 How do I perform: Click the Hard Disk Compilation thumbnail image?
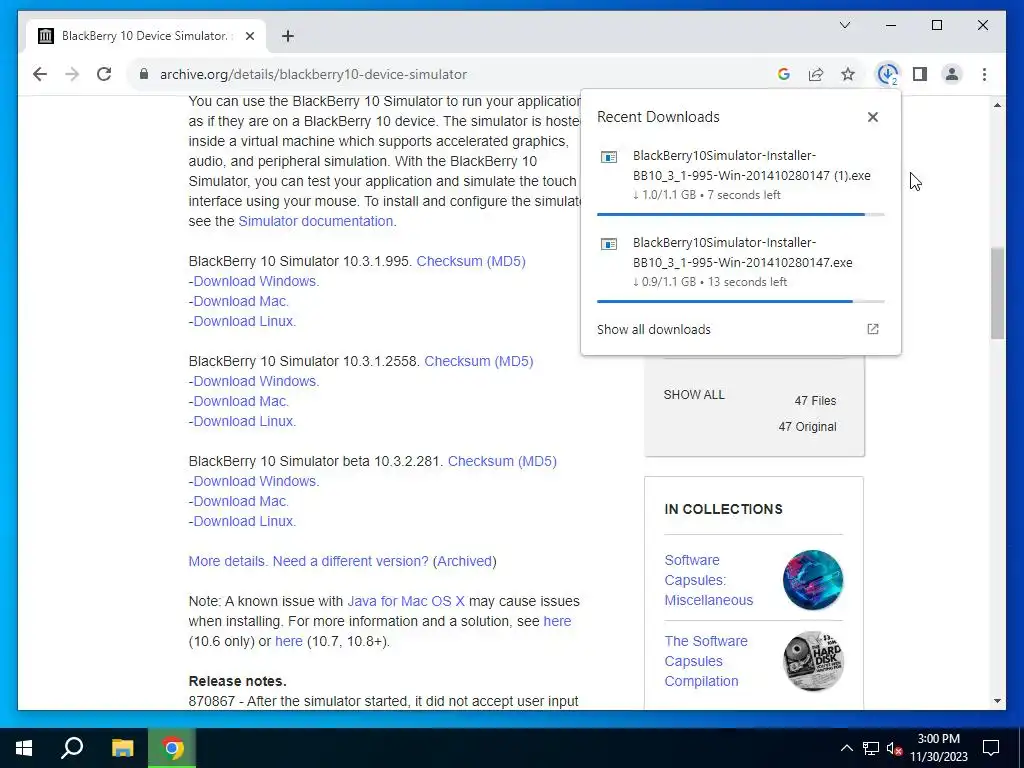[813, 661]
